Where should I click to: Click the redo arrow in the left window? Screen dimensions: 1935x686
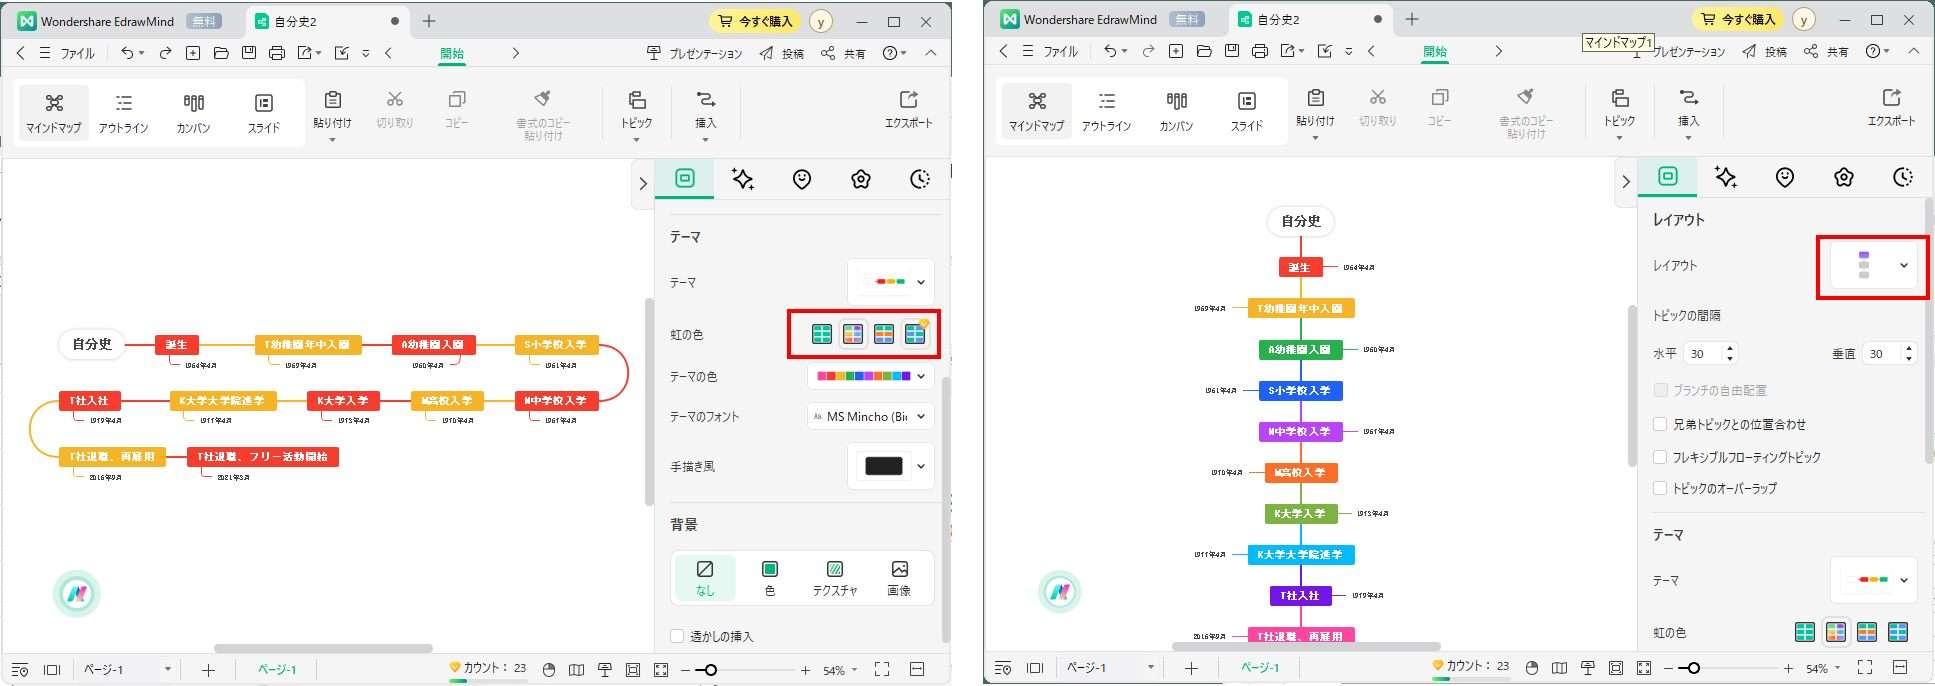point(165,53)
